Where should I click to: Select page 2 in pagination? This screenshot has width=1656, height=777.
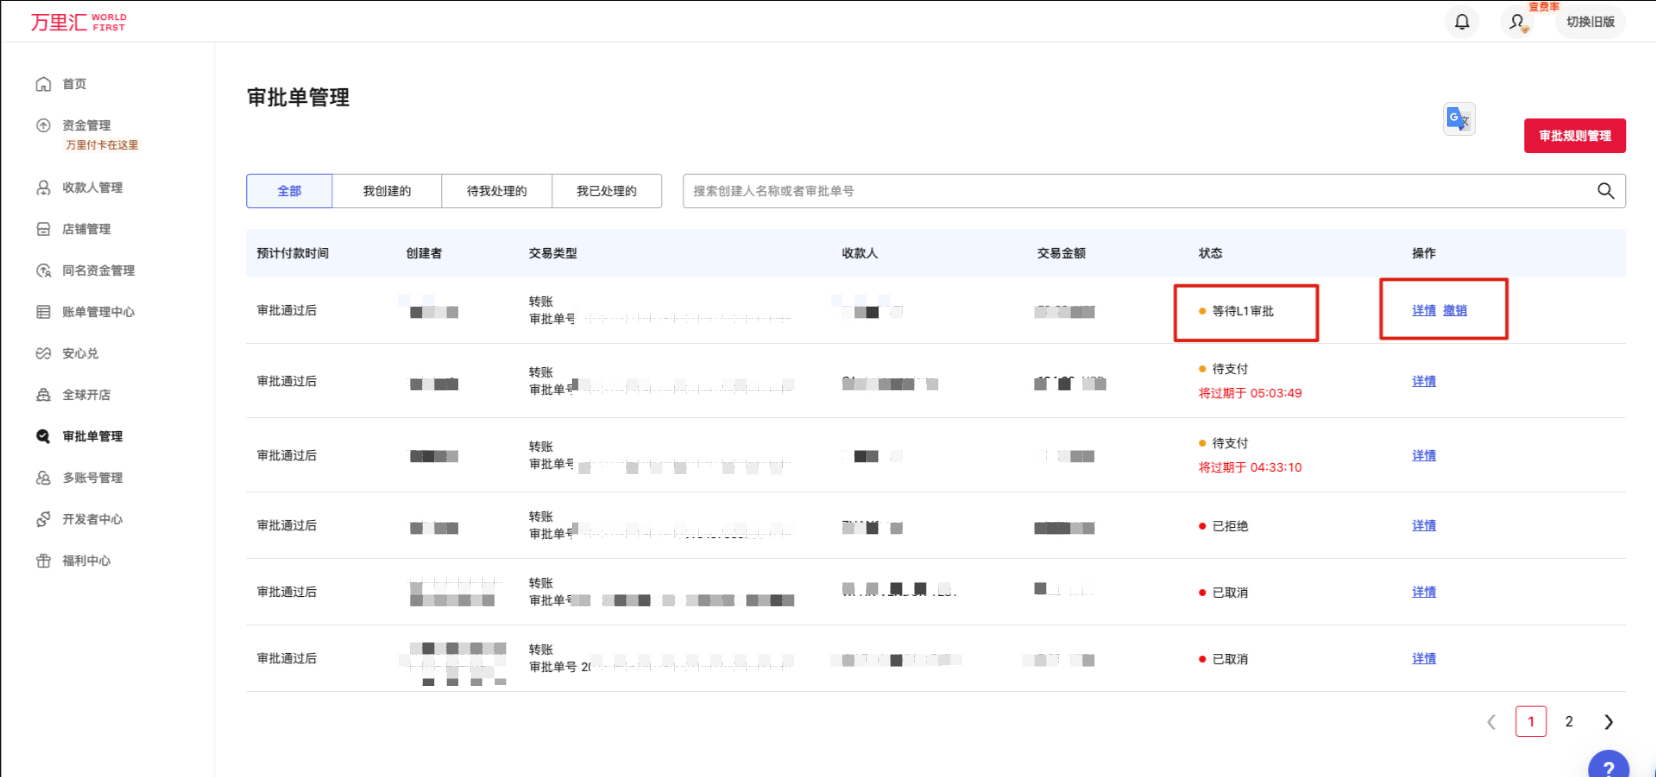(x=1569, y=722)
